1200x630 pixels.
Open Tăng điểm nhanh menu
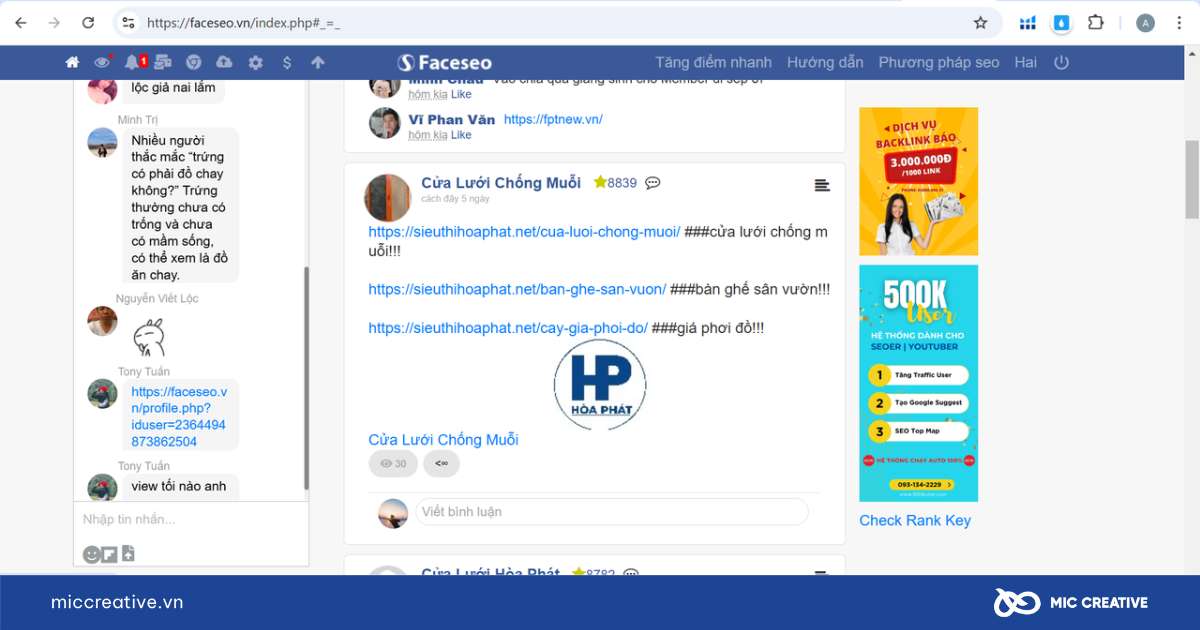(x=714, y=62)
